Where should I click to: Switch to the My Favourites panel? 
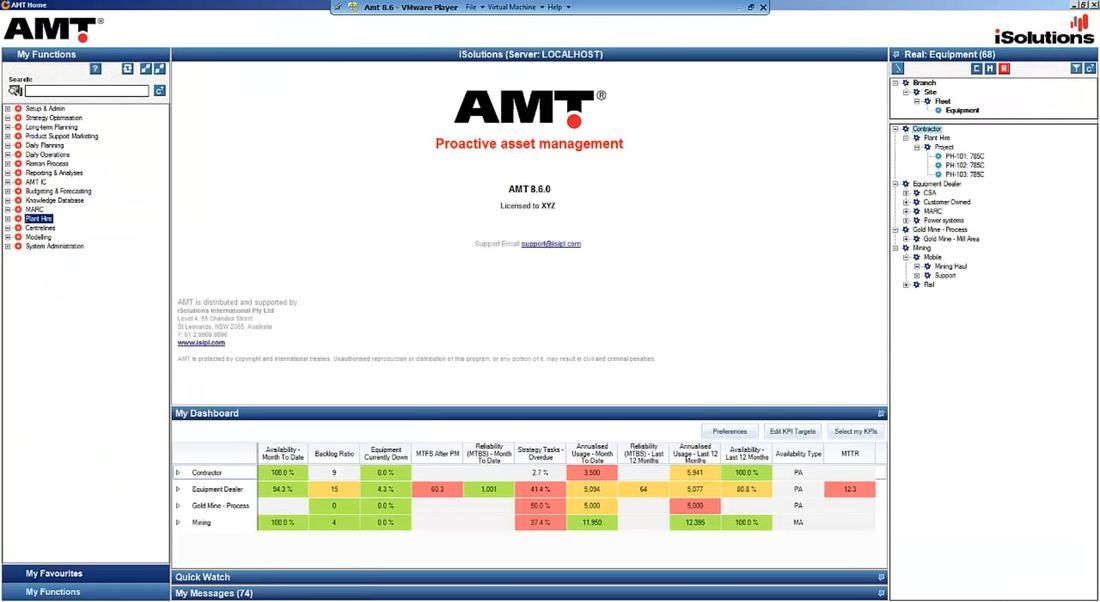55,573
